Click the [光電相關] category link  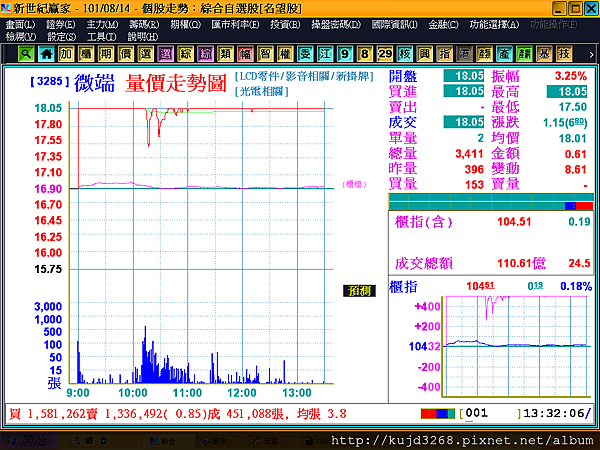tap(262, 91)
